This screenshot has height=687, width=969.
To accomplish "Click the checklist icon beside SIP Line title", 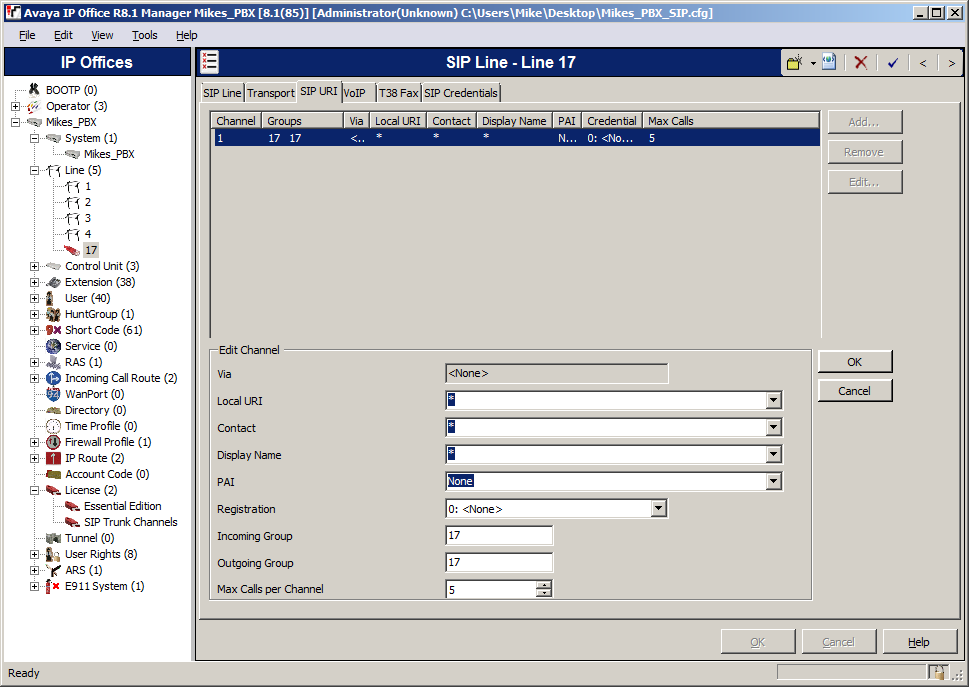I will tap(209, 62).
